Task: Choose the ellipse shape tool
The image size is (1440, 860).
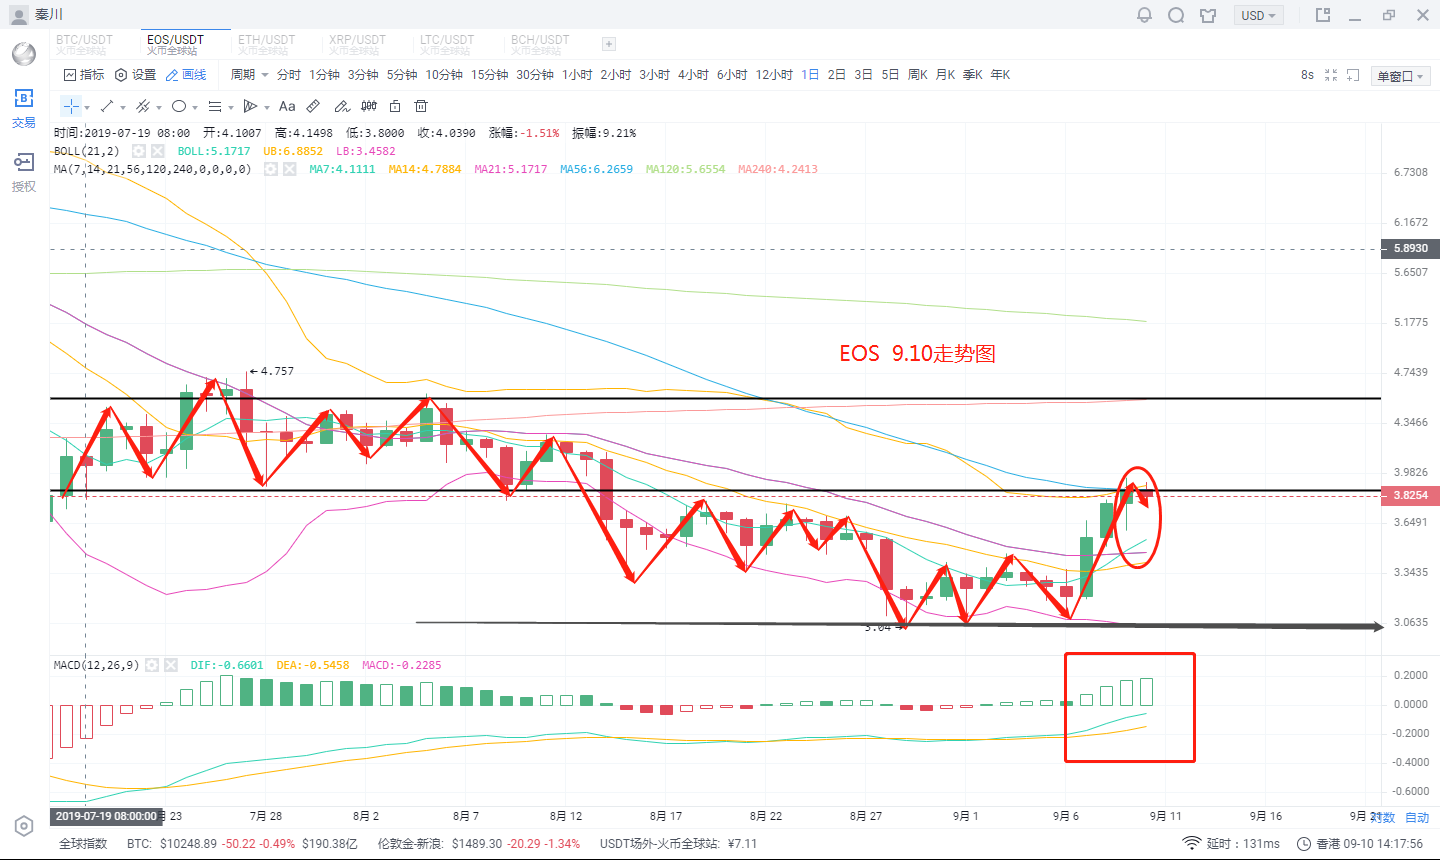Action: coord(179,106)
